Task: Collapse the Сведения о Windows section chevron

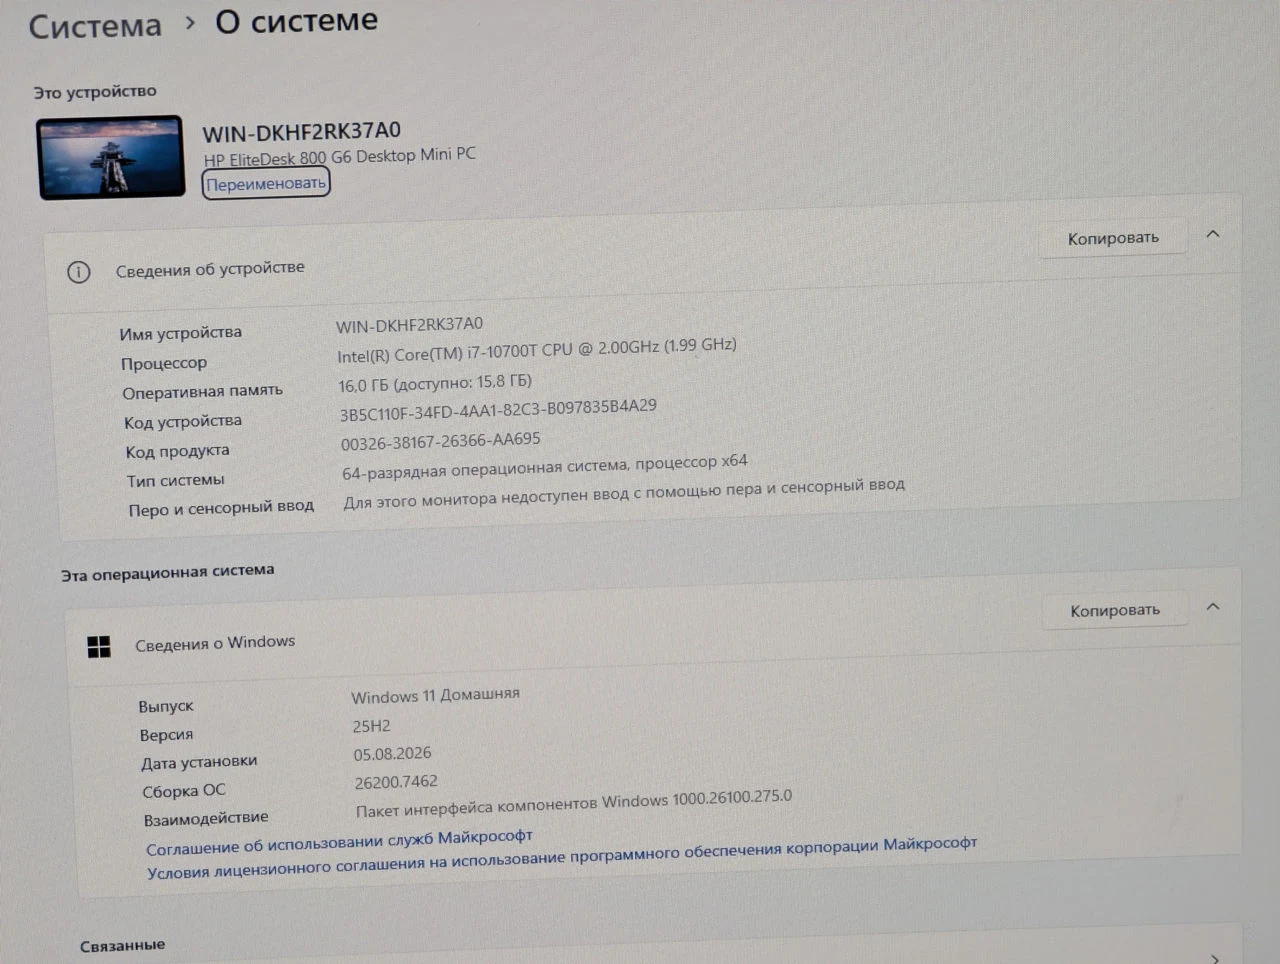Action: [1213, 607]
